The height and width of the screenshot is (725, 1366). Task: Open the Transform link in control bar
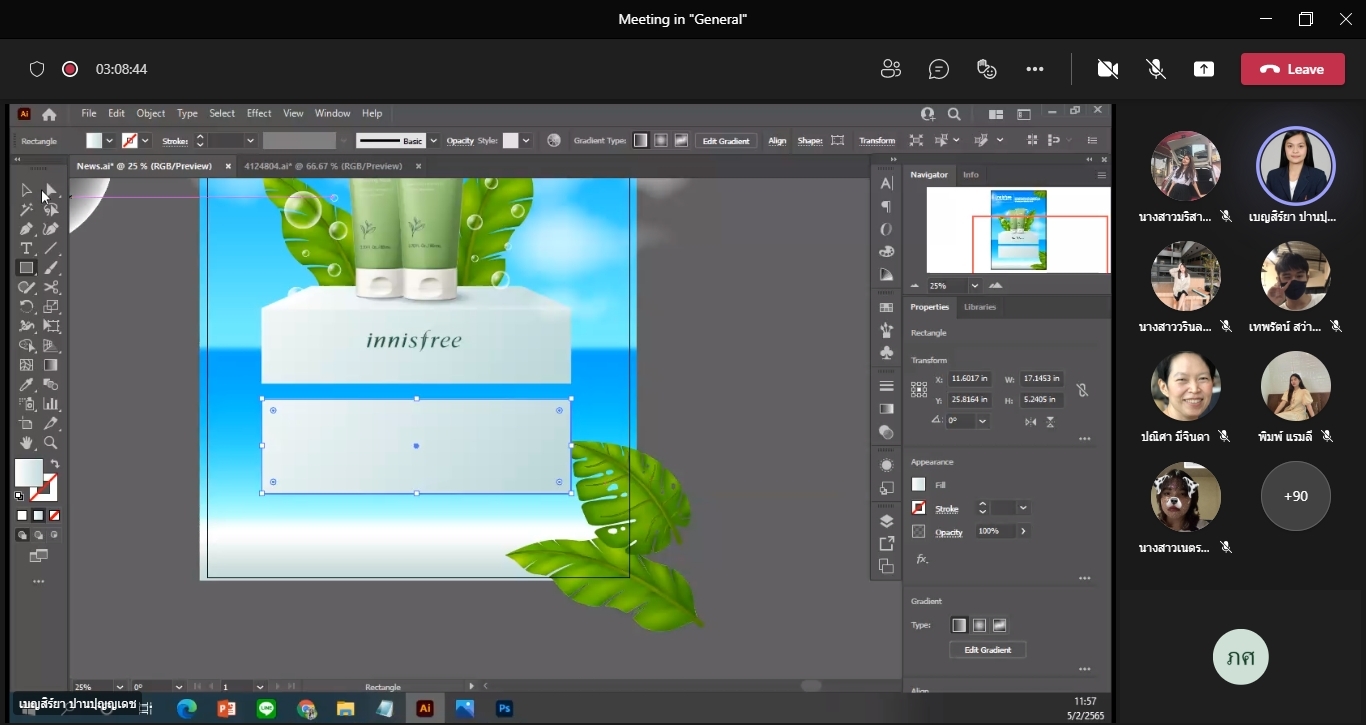coord(877,141)
